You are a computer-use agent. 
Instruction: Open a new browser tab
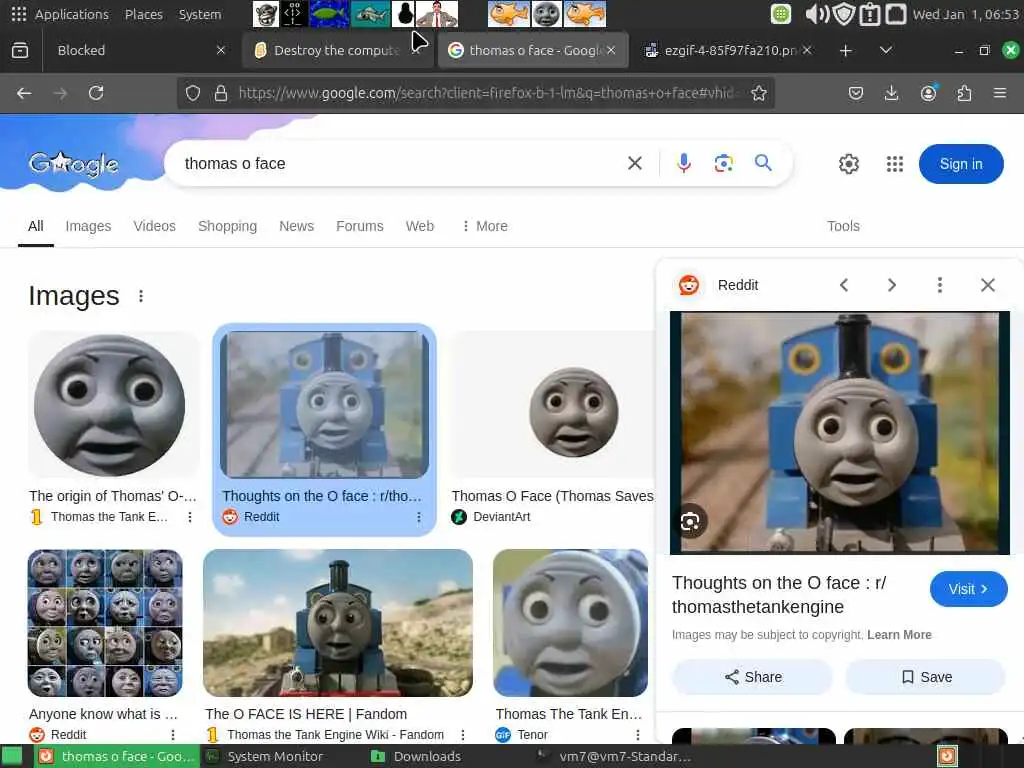click(x=846, y=50)
